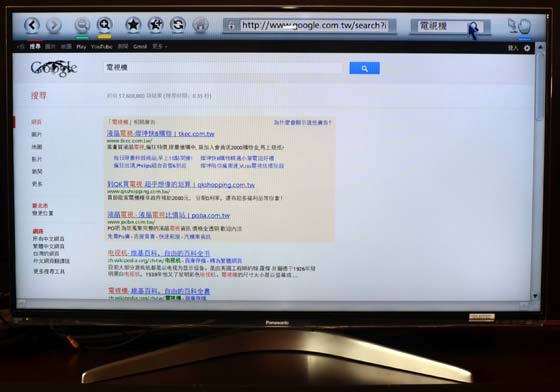The image size is (560, 392).
Task: Click the vertical scrollbar up arrow
Action: pyautogui.click(x=540, y=47)
